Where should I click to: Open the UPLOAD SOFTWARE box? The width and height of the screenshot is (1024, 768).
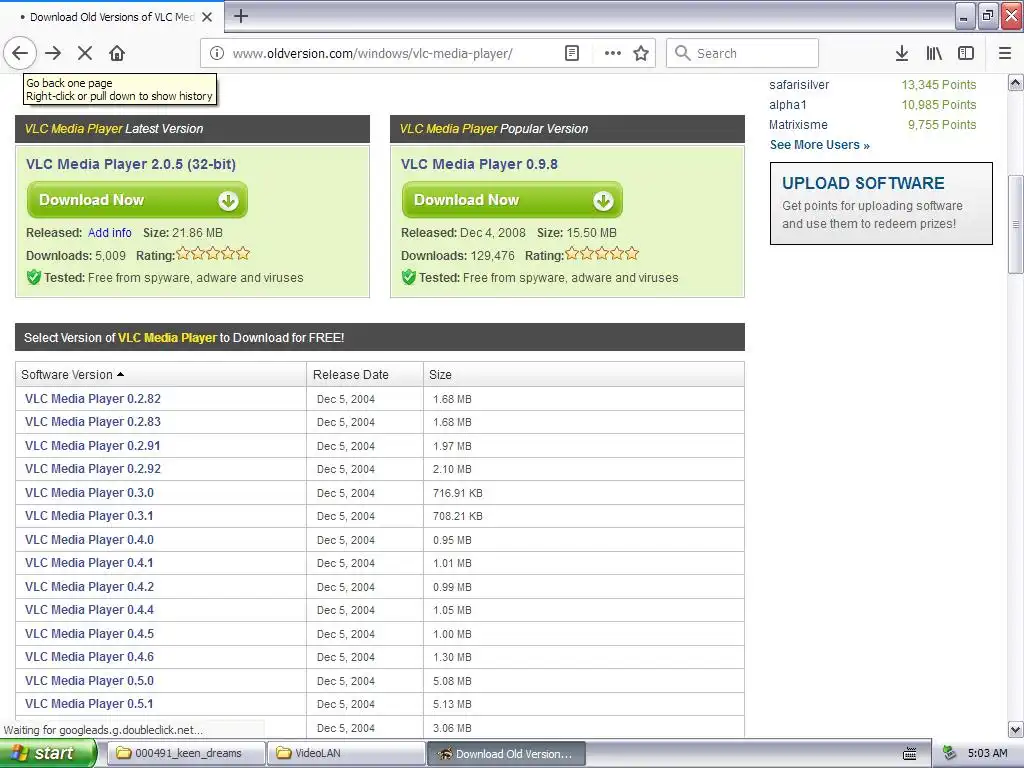coord(881,203)
